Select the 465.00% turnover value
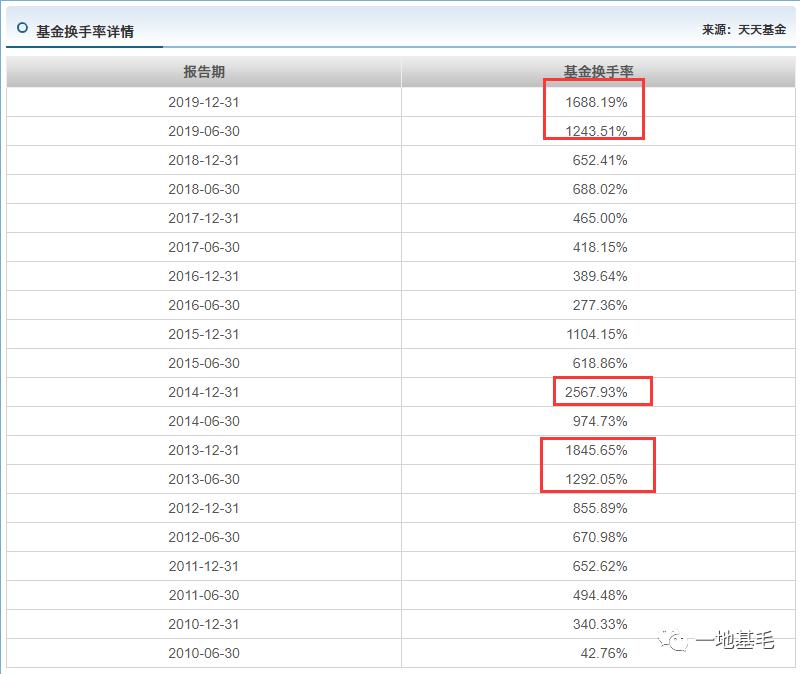This screenshot has width=800, height=674. point(600,218)
